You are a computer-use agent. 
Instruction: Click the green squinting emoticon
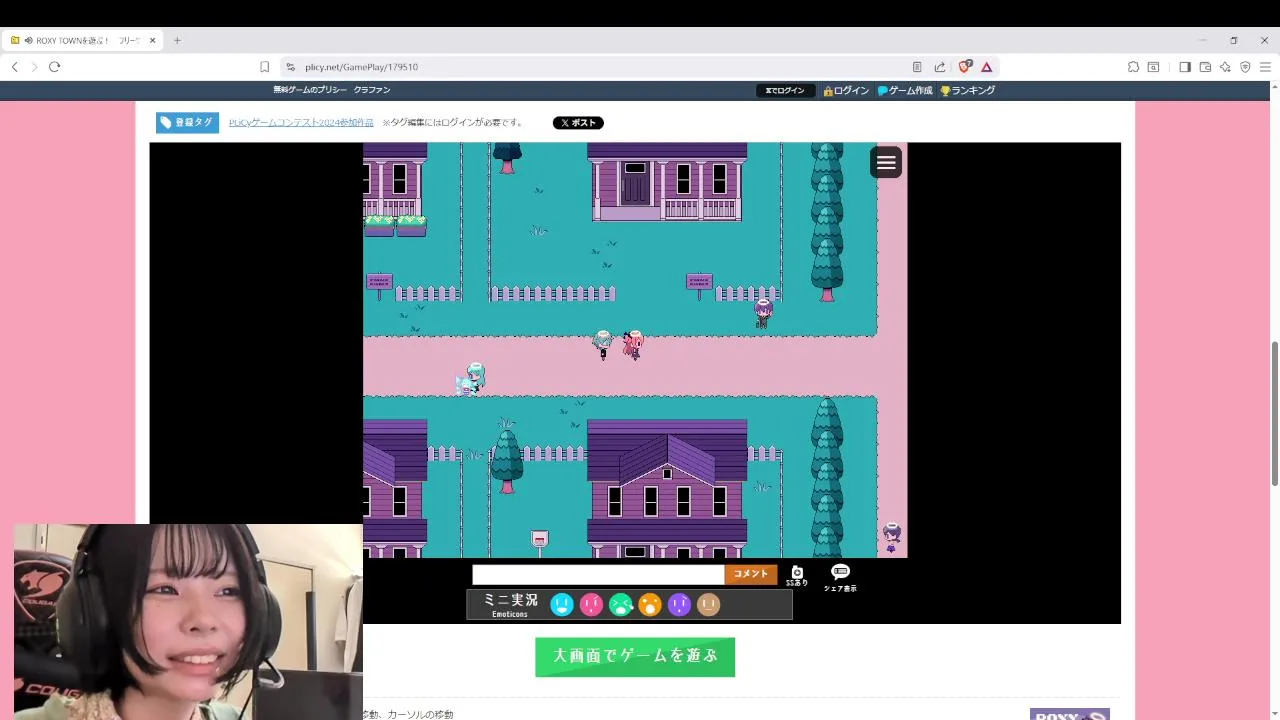pos(621,604)
